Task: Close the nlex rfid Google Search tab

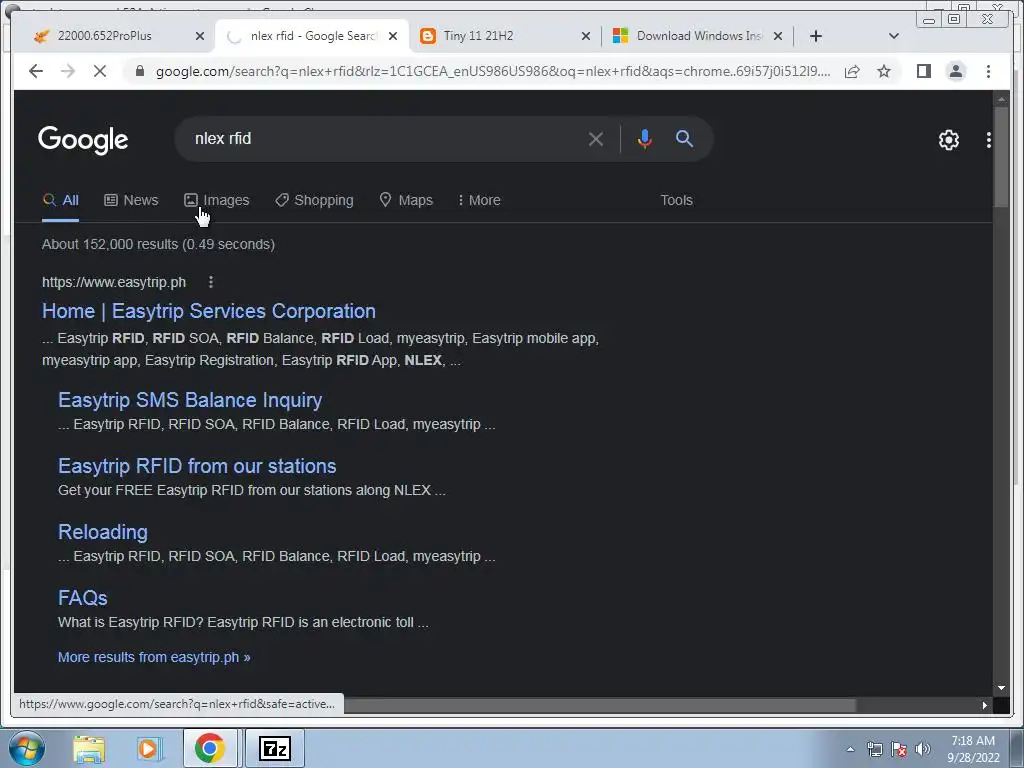Action: pyautogui.click(x=392, y=36)
